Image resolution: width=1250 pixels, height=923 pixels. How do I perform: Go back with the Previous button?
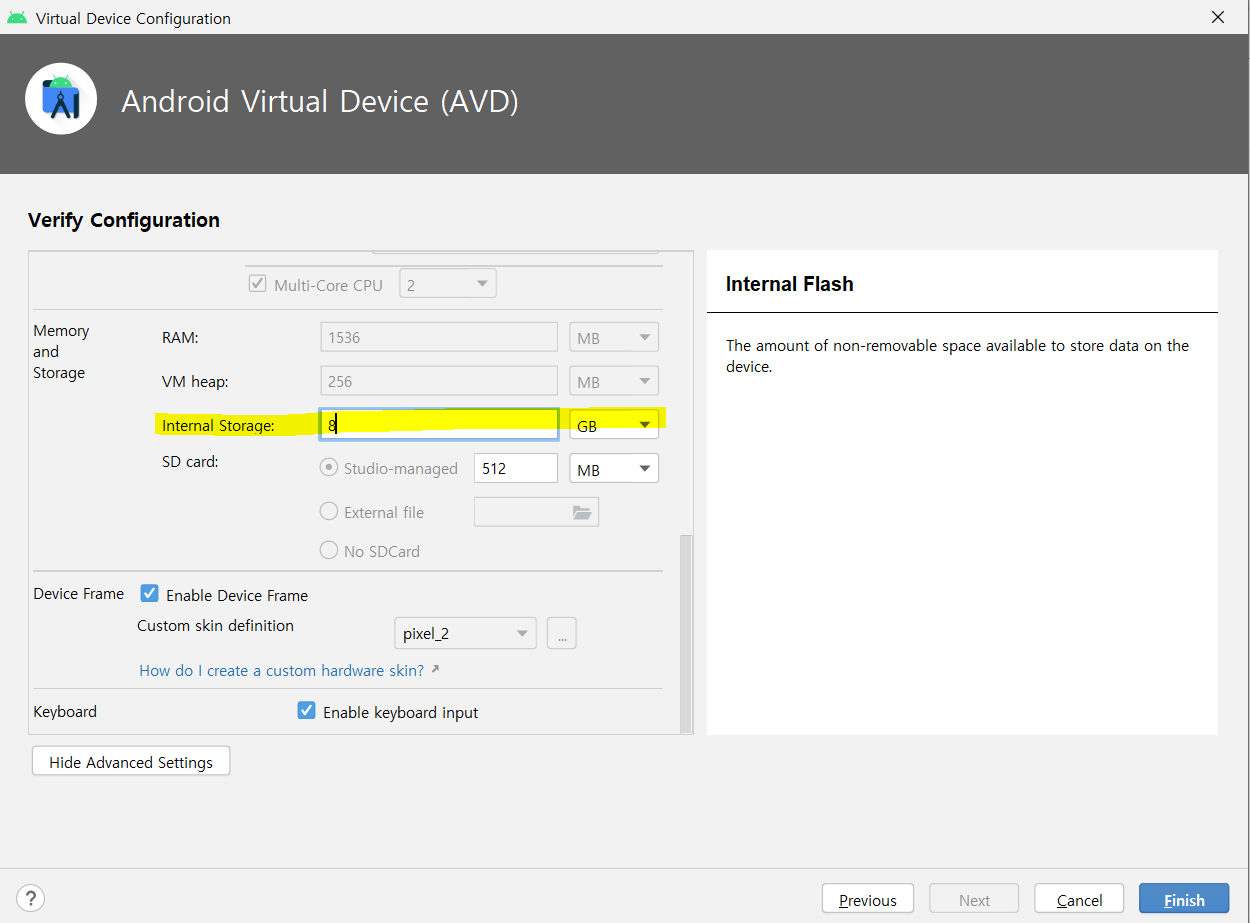point(868,900)
